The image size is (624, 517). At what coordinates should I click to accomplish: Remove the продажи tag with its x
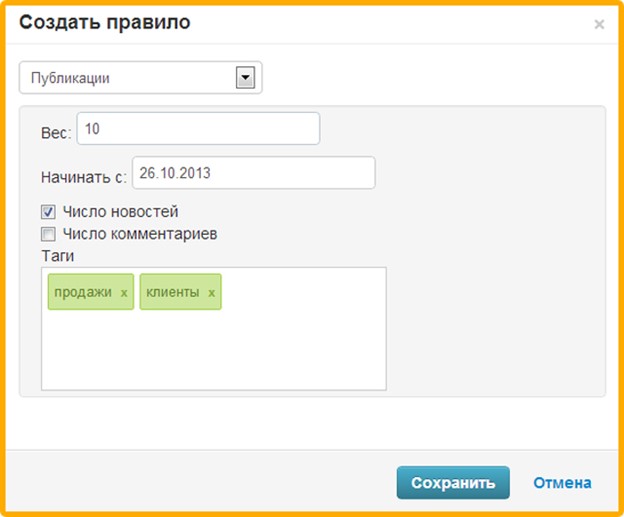124,293
